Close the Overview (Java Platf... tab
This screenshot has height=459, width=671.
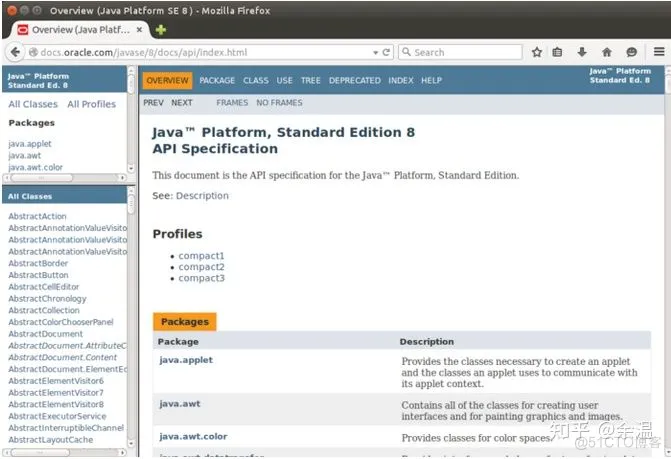pos(139,30)
